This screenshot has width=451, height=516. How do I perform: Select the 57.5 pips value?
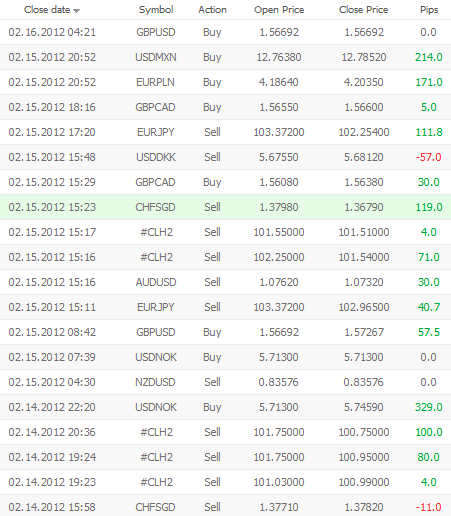[429, 332]
